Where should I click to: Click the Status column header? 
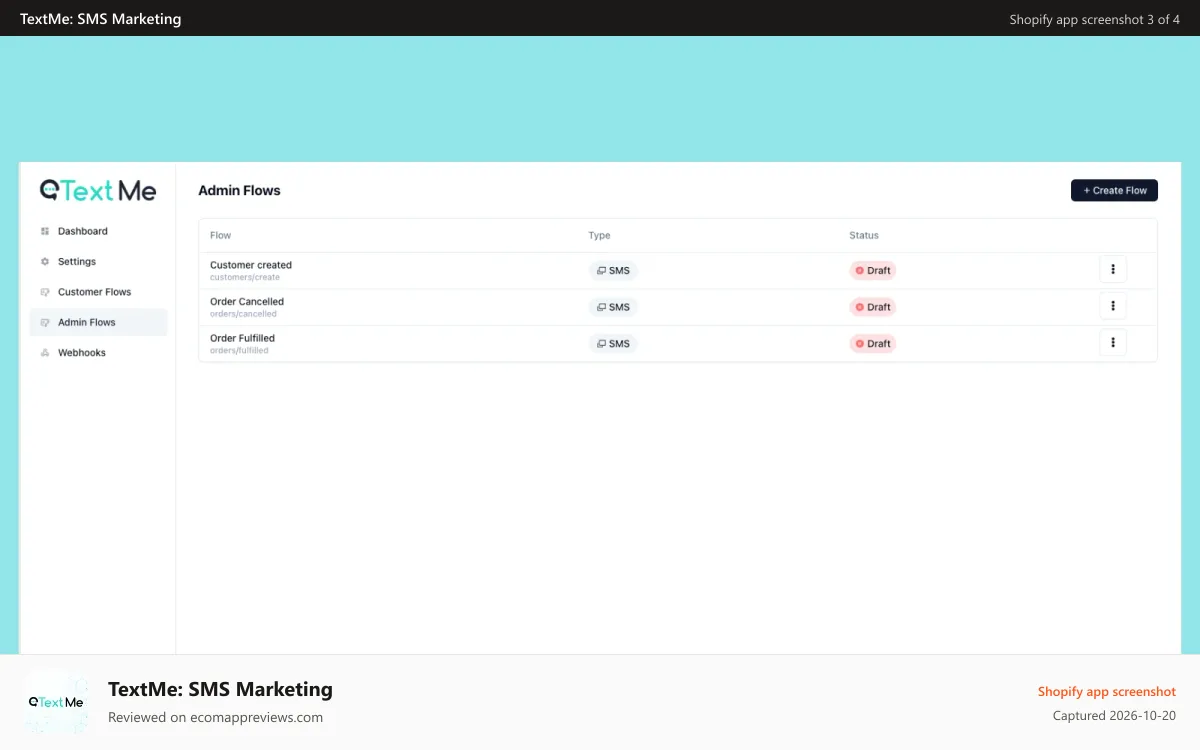pyautogui.click(x=864, y=236)
